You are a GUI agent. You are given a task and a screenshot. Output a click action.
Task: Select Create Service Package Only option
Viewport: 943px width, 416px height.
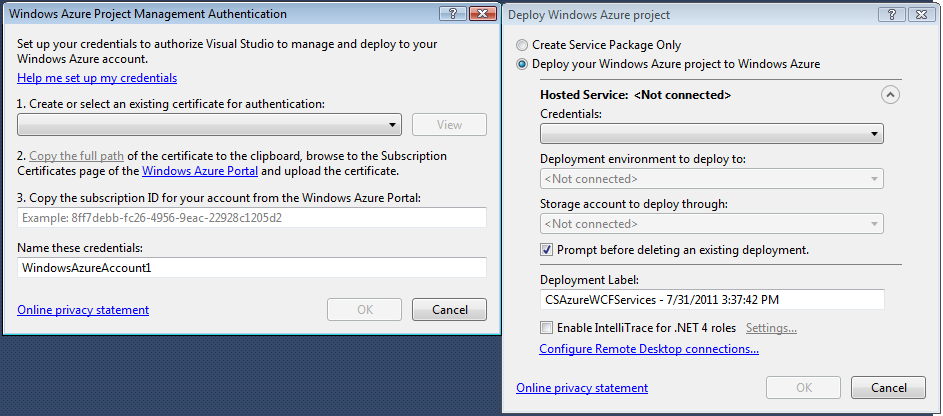[598, 45]
